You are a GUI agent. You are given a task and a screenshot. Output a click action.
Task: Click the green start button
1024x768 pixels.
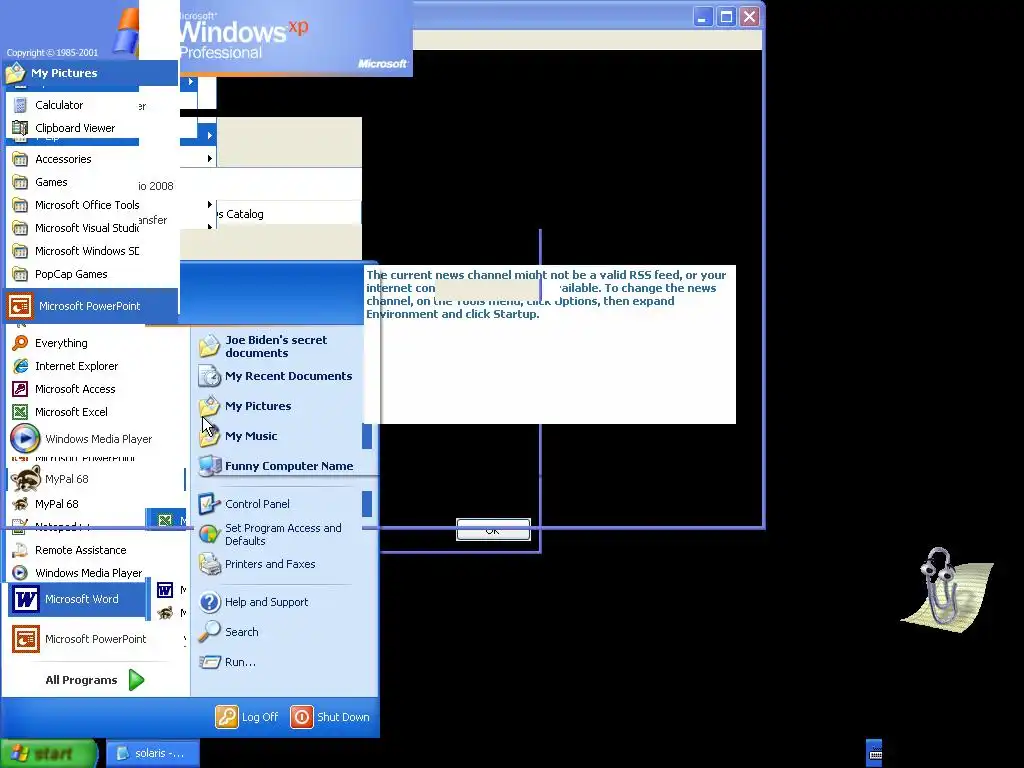pos(48,754)
